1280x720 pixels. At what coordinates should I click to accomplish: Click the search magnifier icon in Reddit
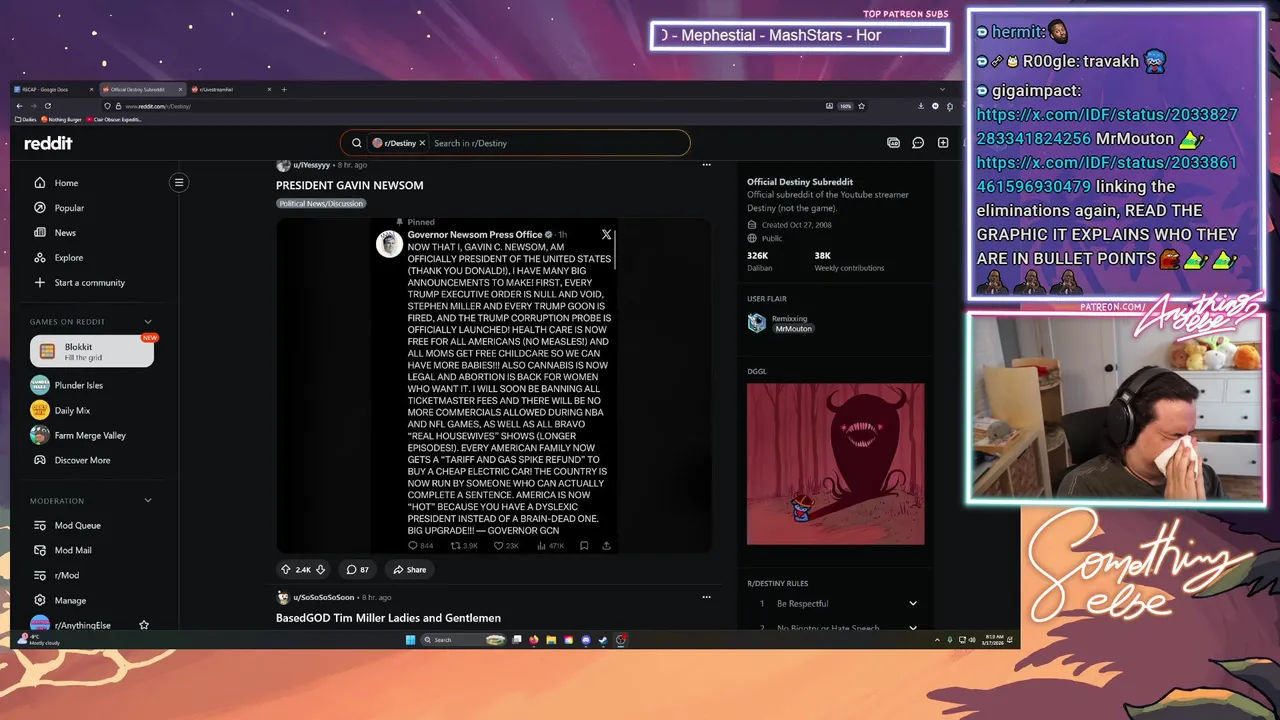[x=357, y=143]
